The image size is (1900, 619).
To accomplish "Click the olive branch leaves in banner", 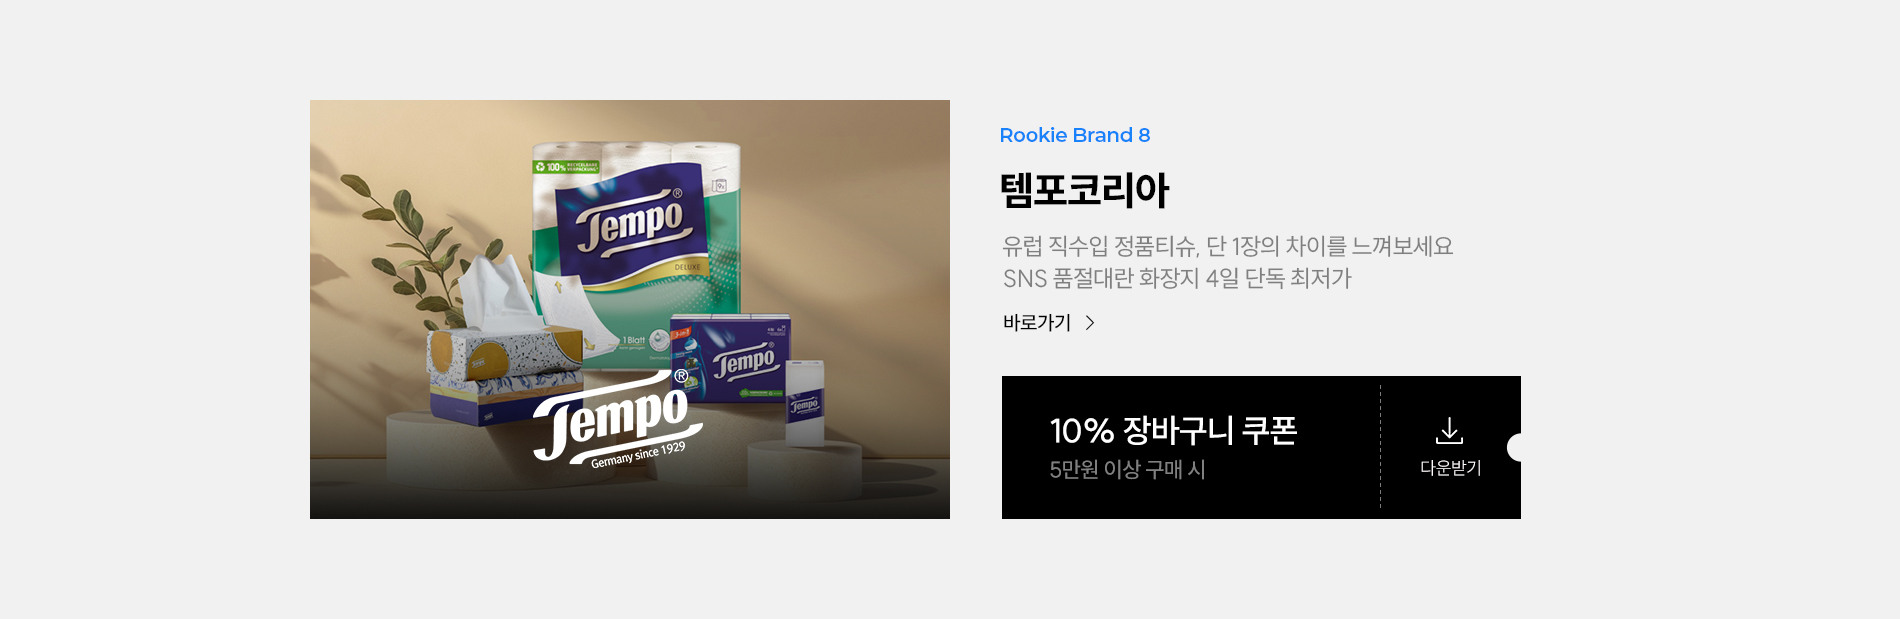I will [400, 250].
